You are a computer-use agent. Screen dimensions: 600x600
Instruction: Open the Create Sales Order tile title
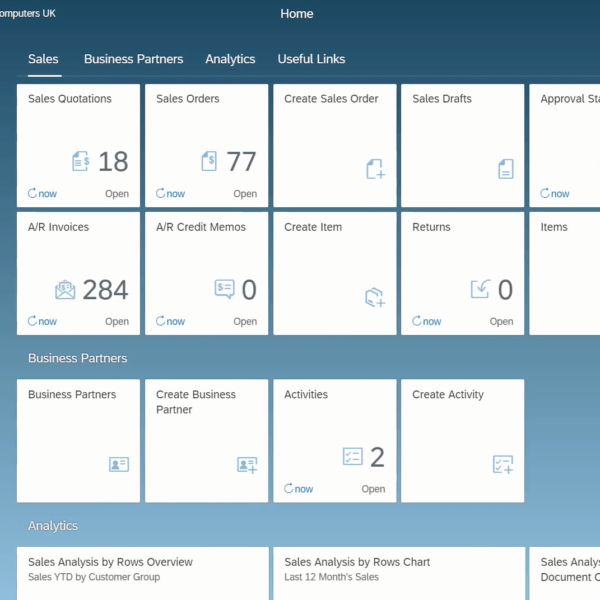click(x=331, y=99)
